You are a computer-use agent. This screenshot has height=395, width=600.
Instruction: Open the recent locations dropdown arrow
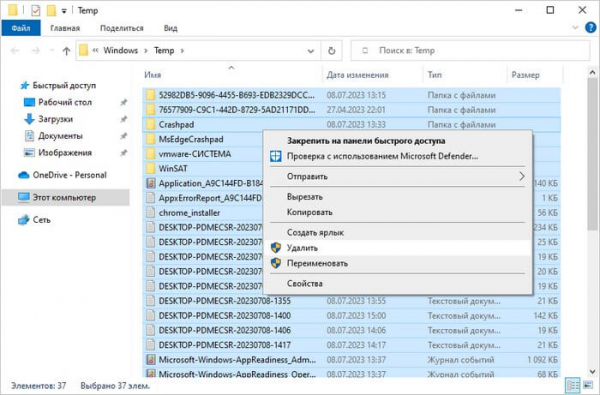pyautogui.click(x=52, y=51)
